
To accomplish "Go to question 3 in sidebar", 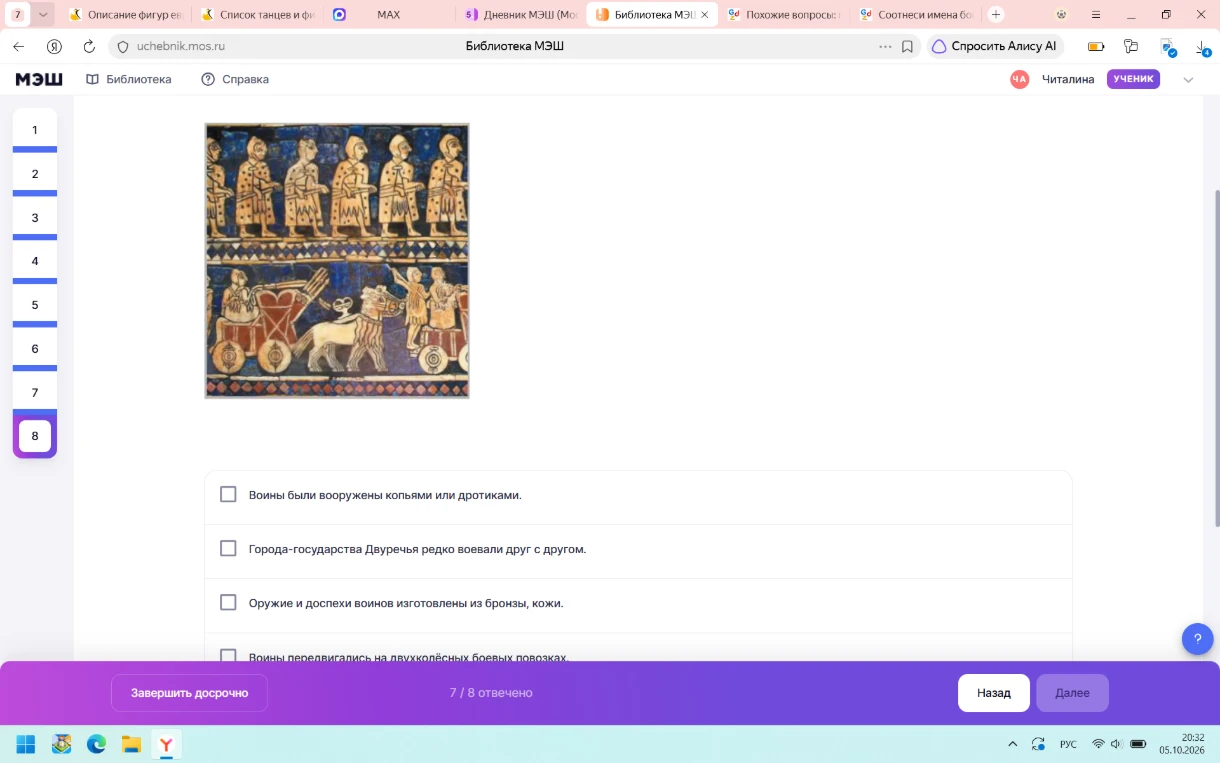I will [35, 217].
